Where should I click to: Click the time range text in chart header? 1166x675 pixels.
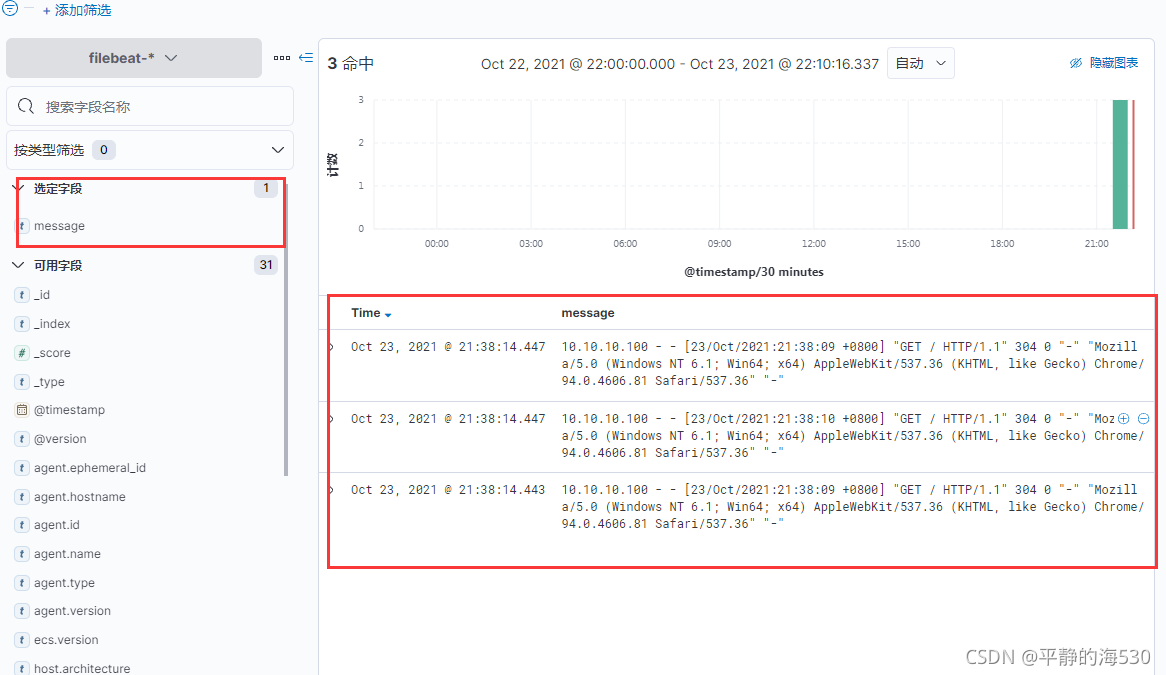[680, 64]
